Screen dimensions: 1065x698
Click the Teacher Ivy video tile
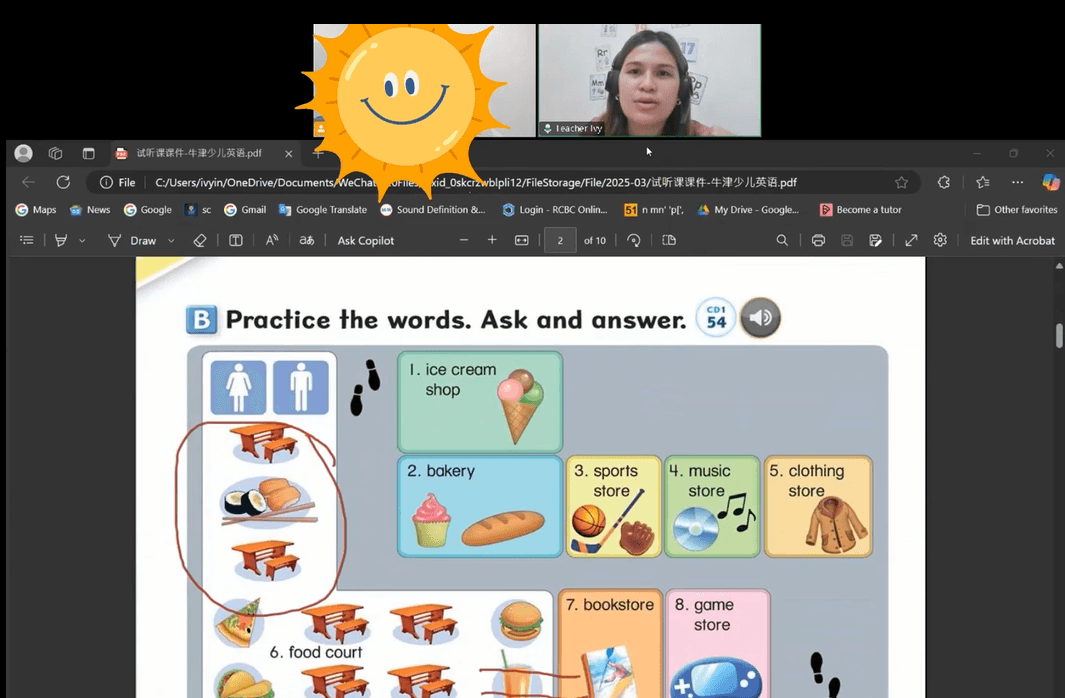pyautogui.click(x=649, y=80)
